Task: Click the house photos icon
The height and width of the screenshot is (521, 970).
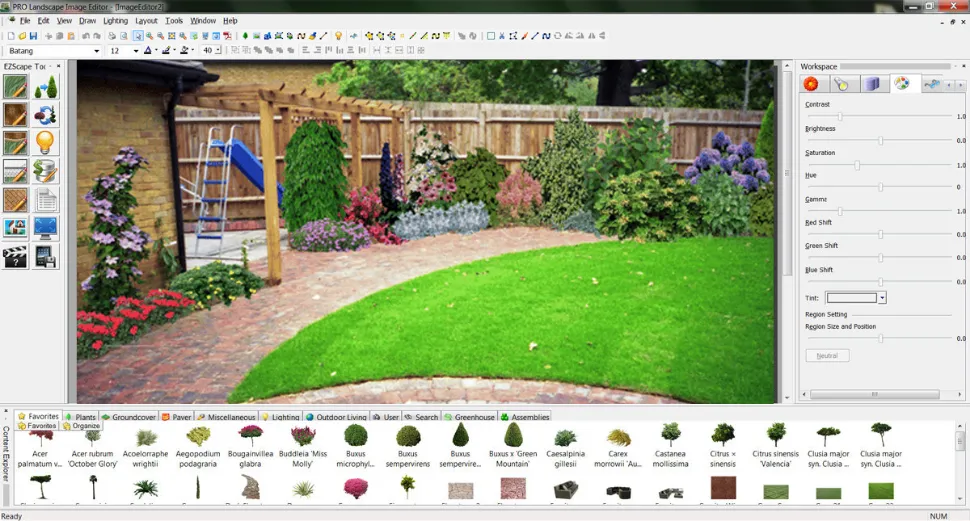Action: (x=15, y=228)
